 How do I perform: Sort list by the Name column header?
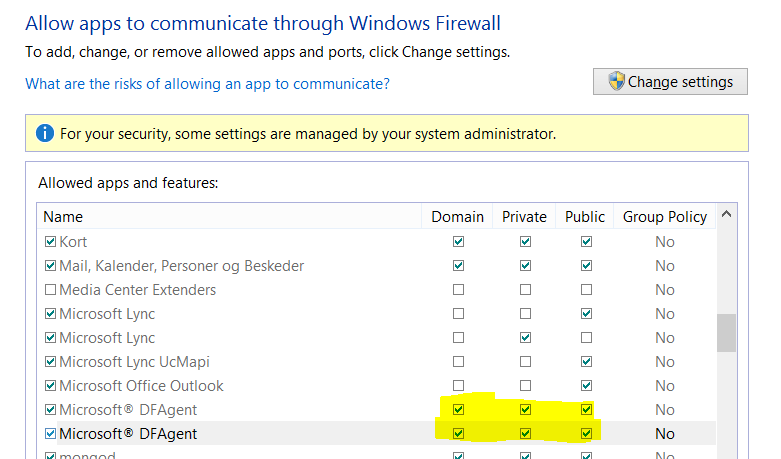point(64,216)
